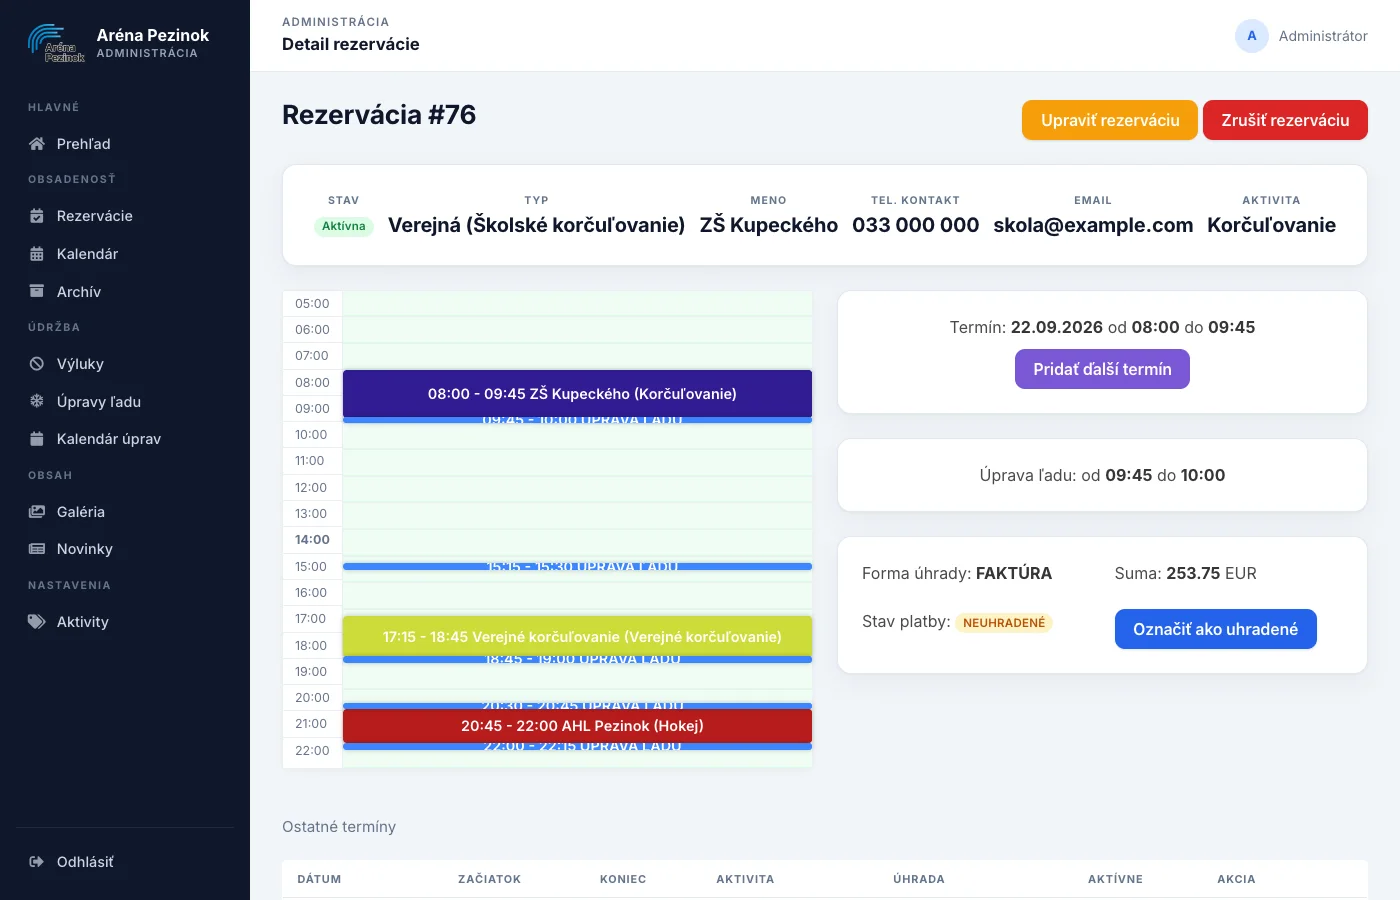Select the 20:45 - 22:00 AHL Pezinok event
This screenshot has height=900, width=1400.
[577, 726]
